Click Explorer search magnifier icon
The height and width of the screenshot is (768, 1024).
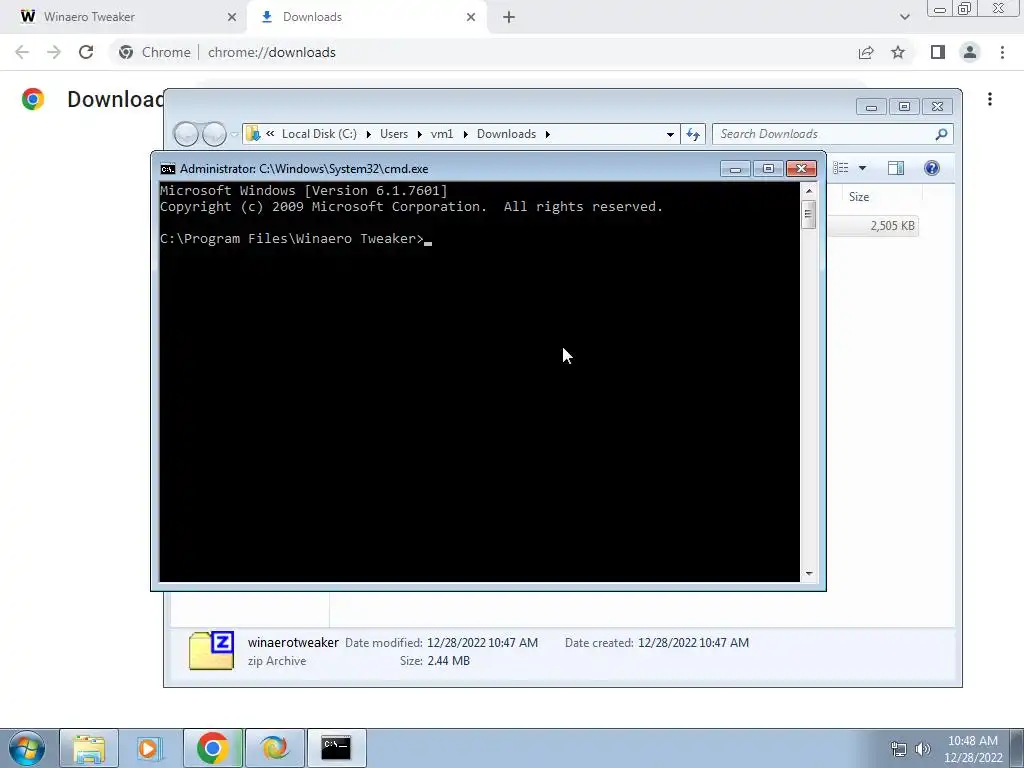click(941, 134)
